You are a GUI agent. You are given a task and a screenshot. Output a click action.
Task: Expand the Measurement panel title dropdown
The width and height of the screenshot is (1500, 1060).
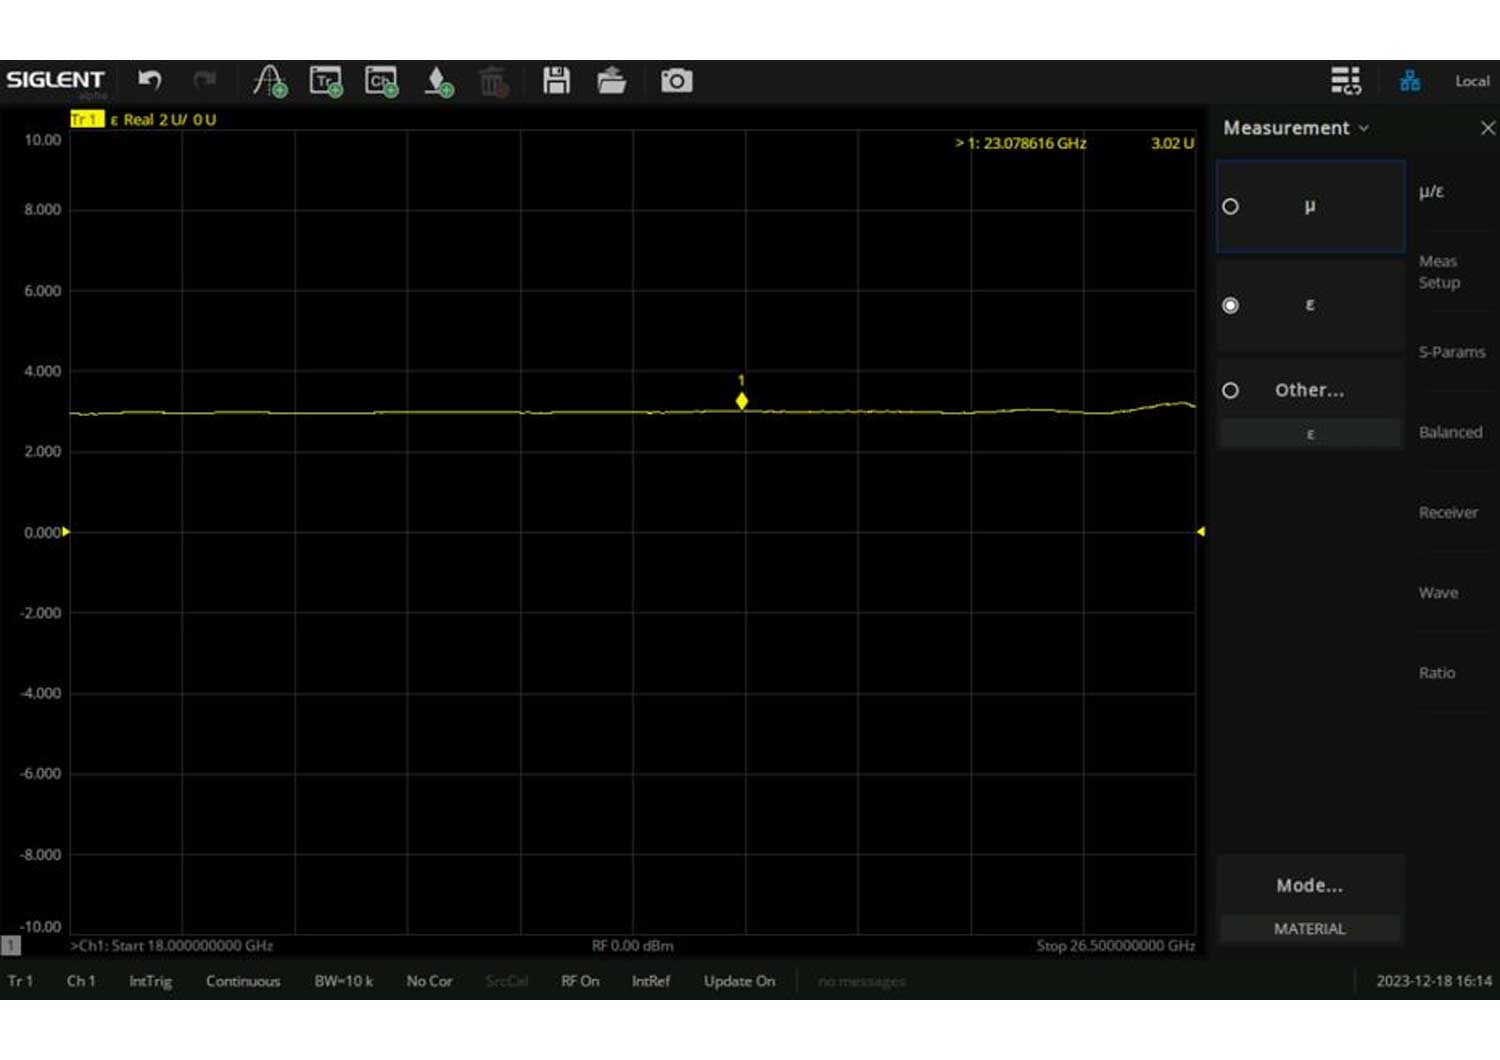pos(1296,128)
